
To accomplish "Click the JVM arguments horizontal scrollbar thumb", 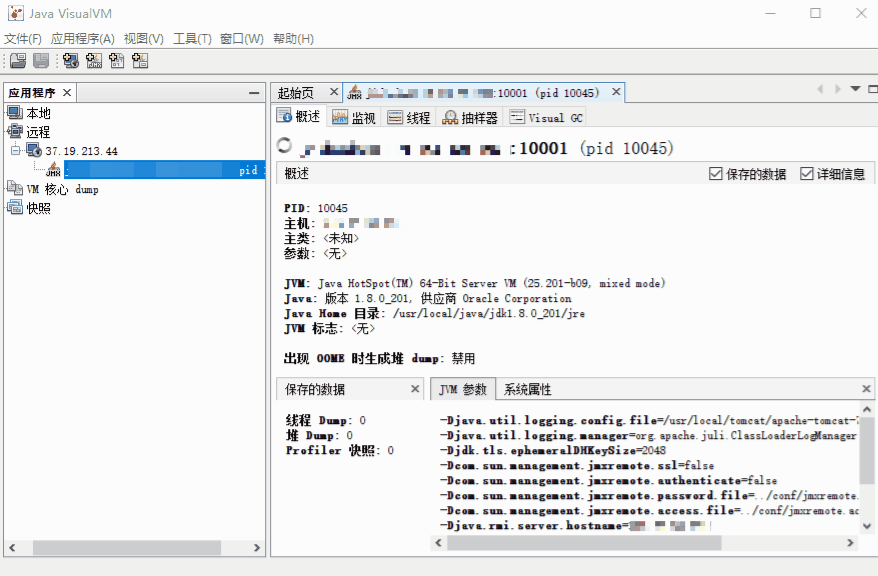I will tap(584, 542).
